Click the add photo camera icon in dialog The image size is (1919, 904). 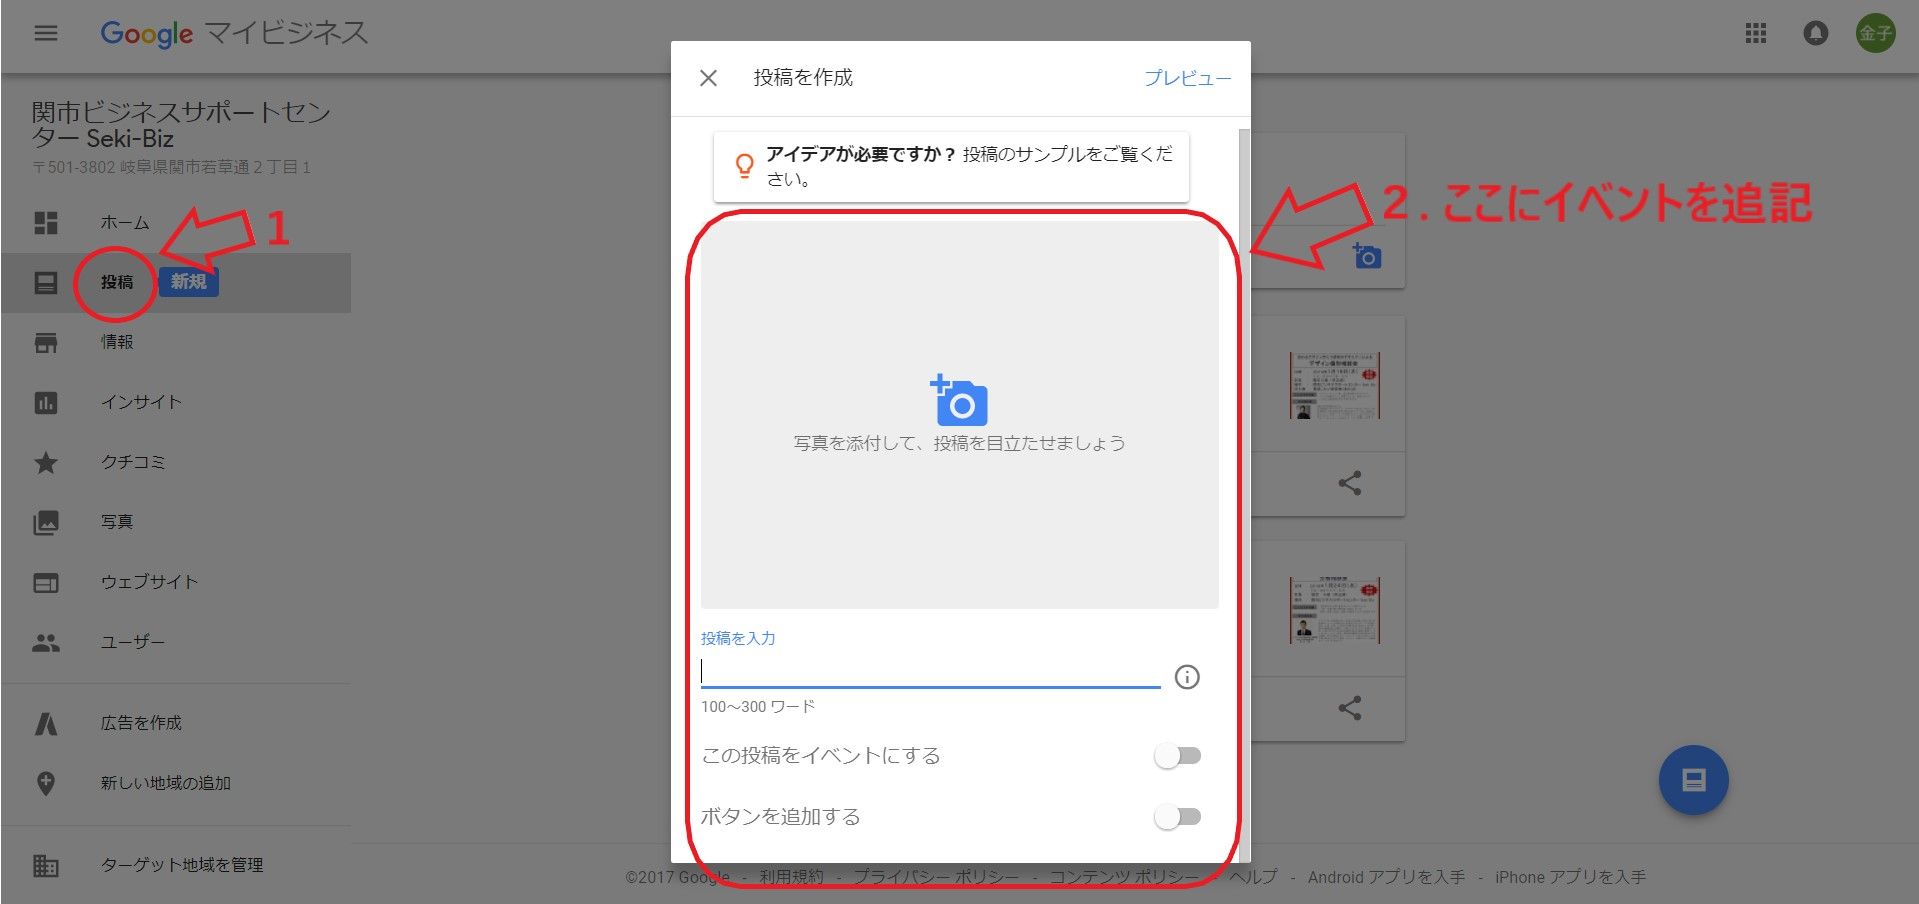pos(959,400)
